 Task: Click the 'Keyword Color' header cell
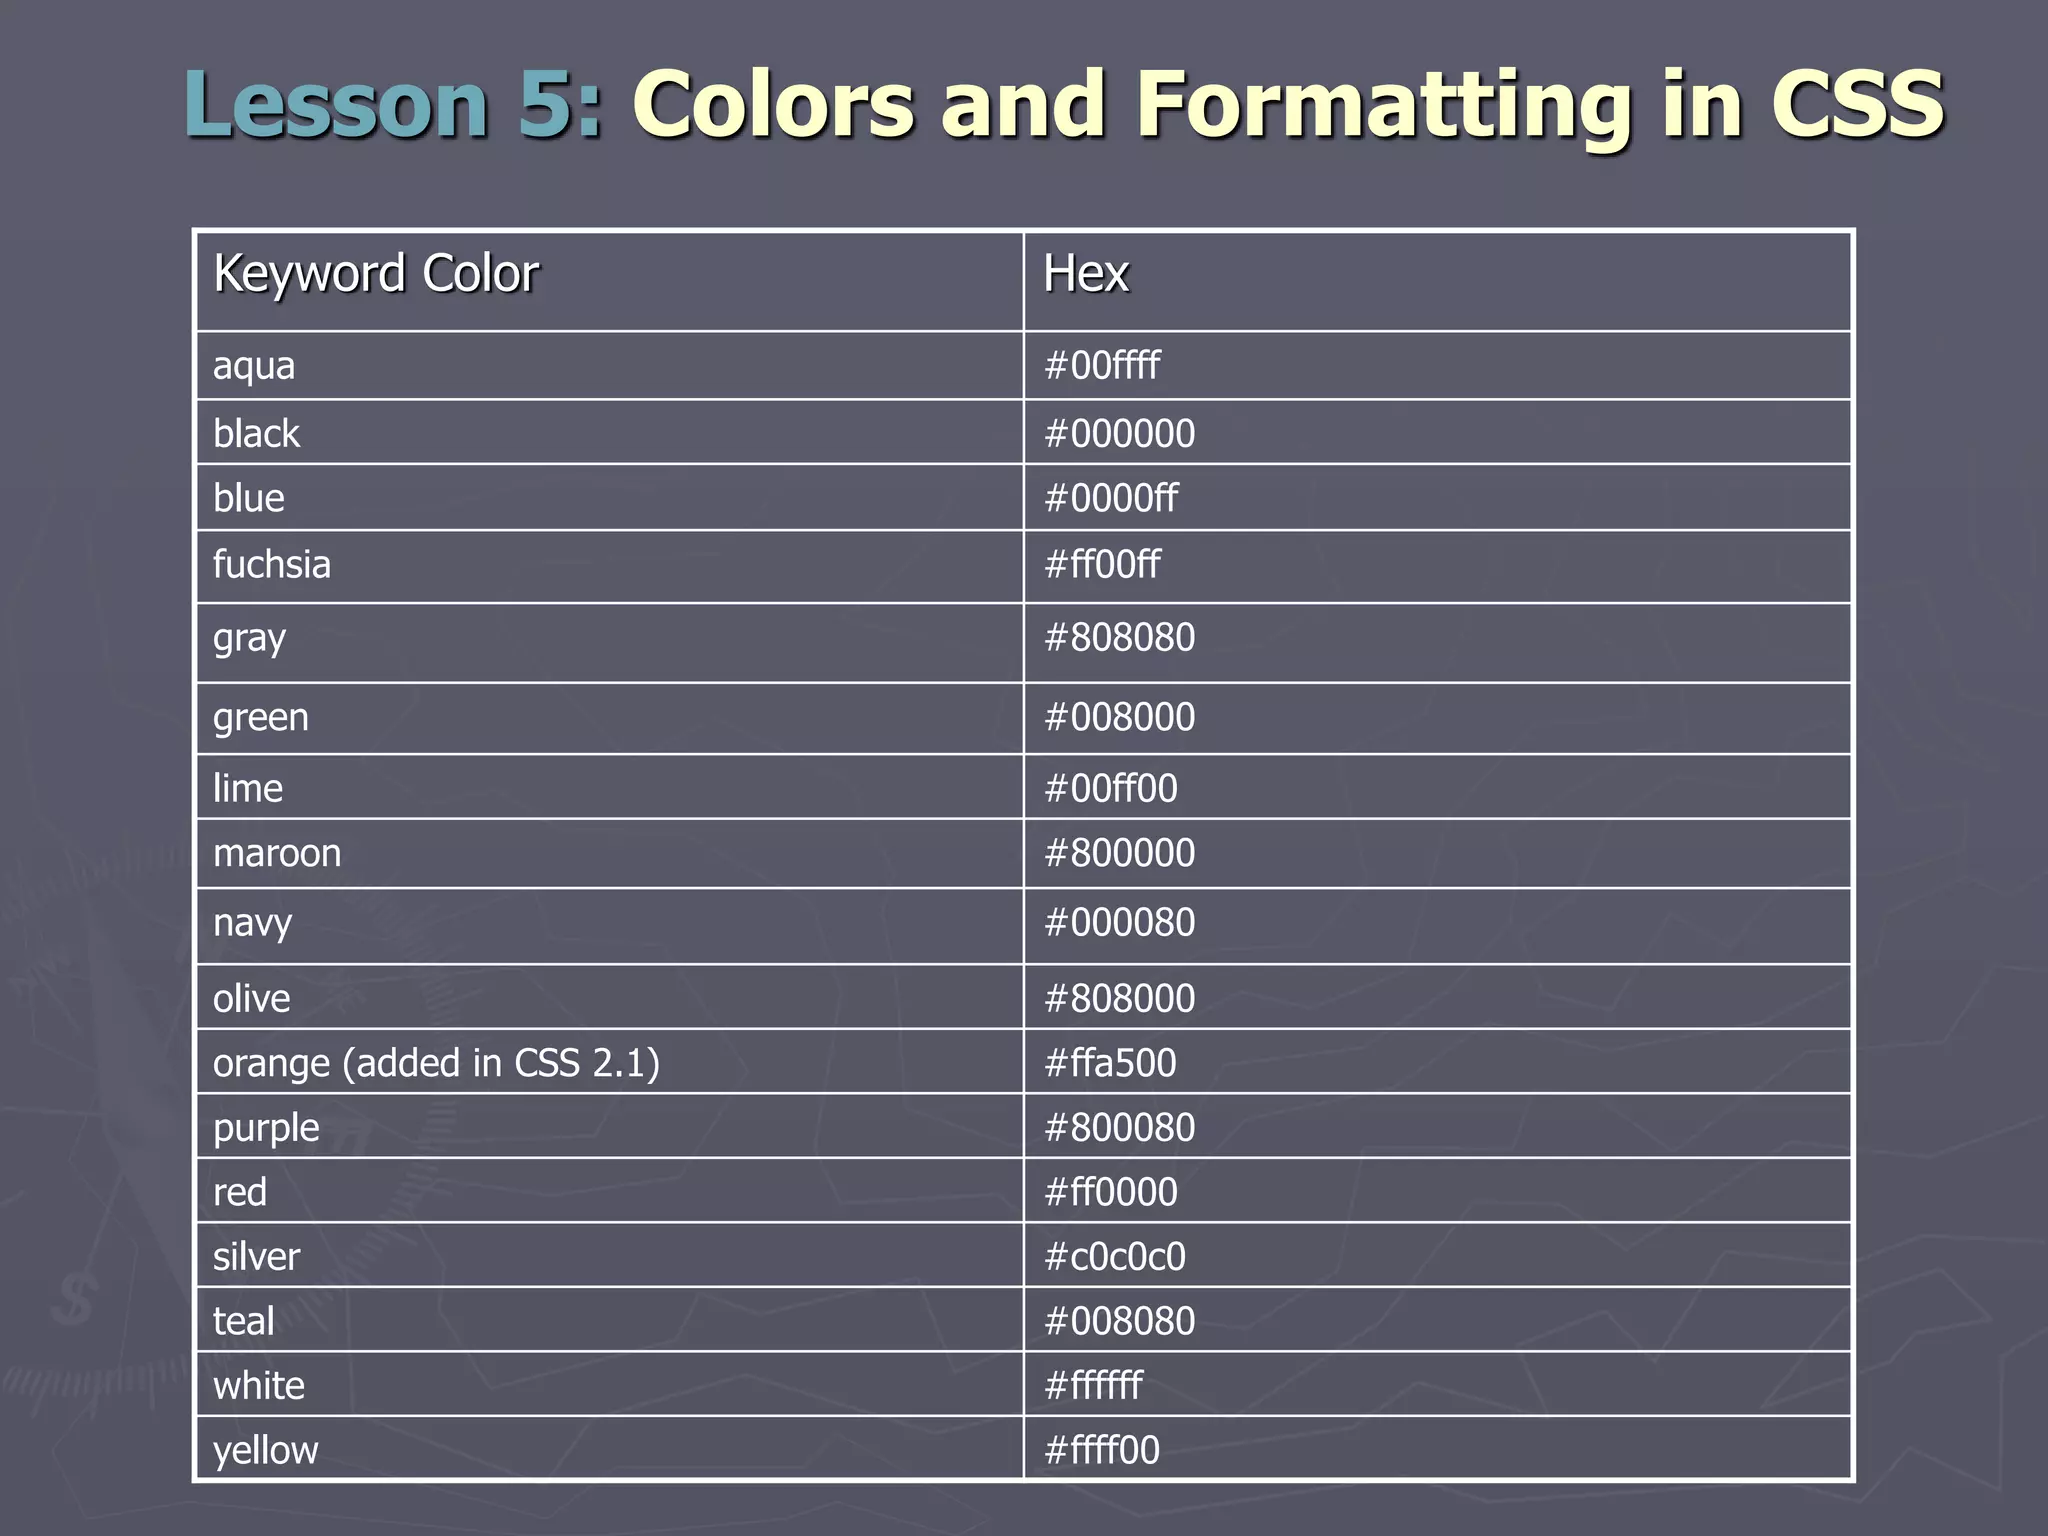point(376,274)
